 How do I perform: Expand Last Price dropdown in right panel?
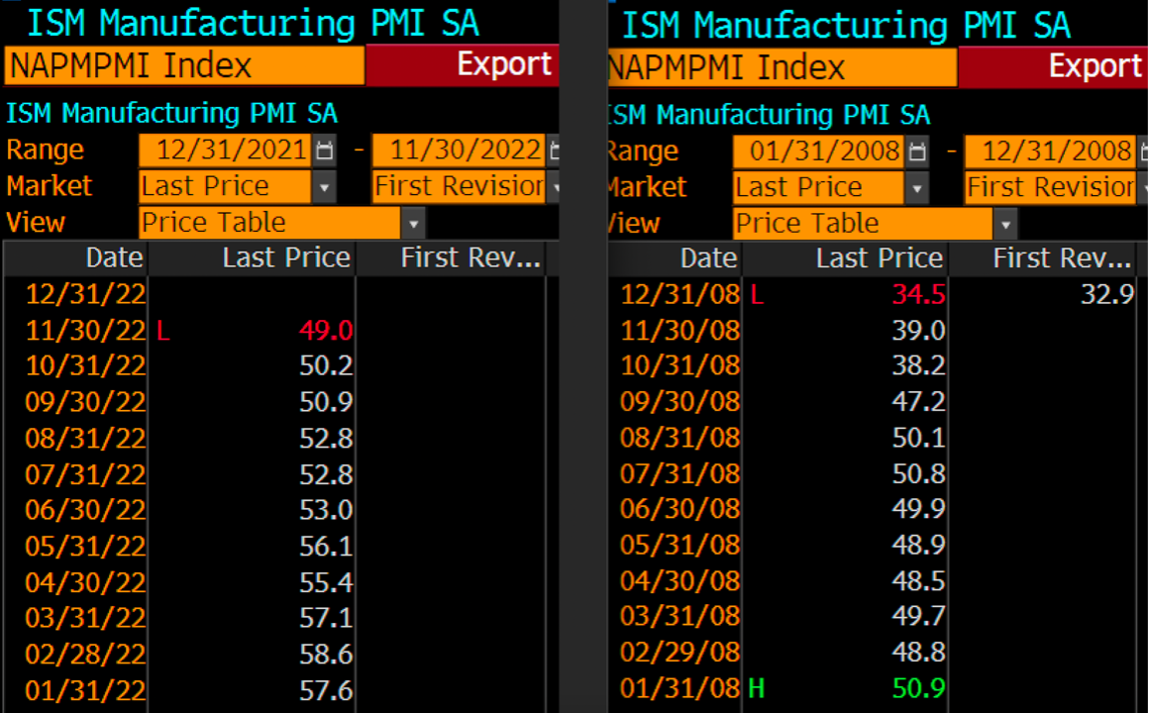(x=917, y=189)
